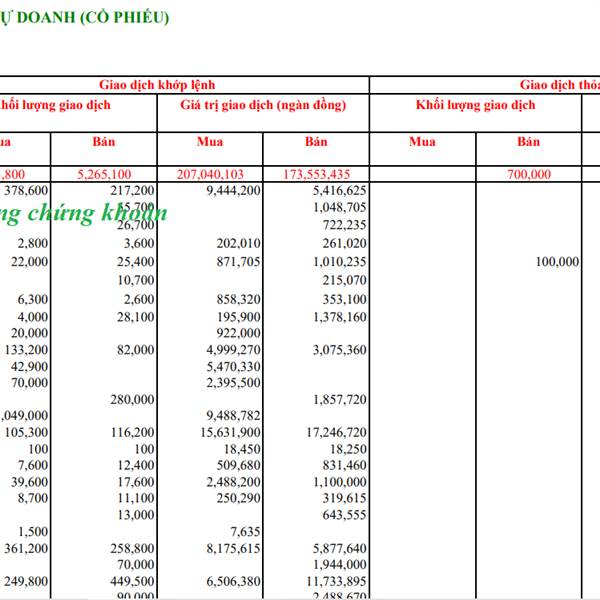
Task: Select cell 7,635
Action: [x=245, y=532]
